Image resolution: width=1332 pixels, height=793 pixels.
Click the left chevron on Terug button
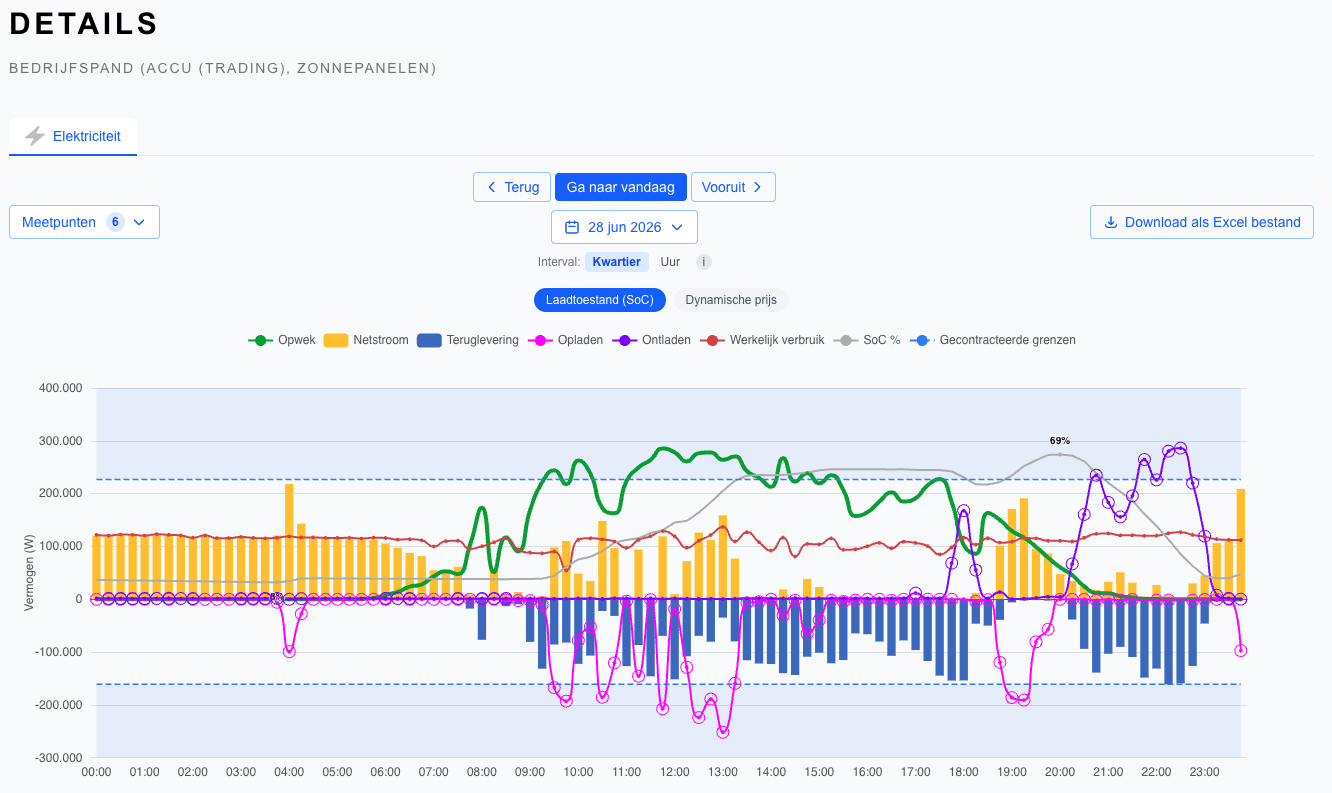click(491, 187)
